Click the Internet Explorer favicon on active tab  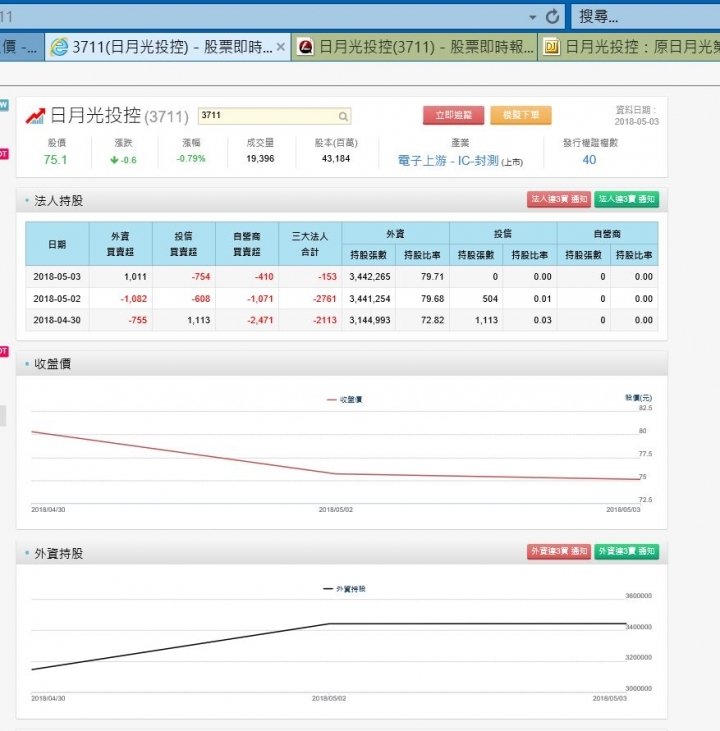59,47
